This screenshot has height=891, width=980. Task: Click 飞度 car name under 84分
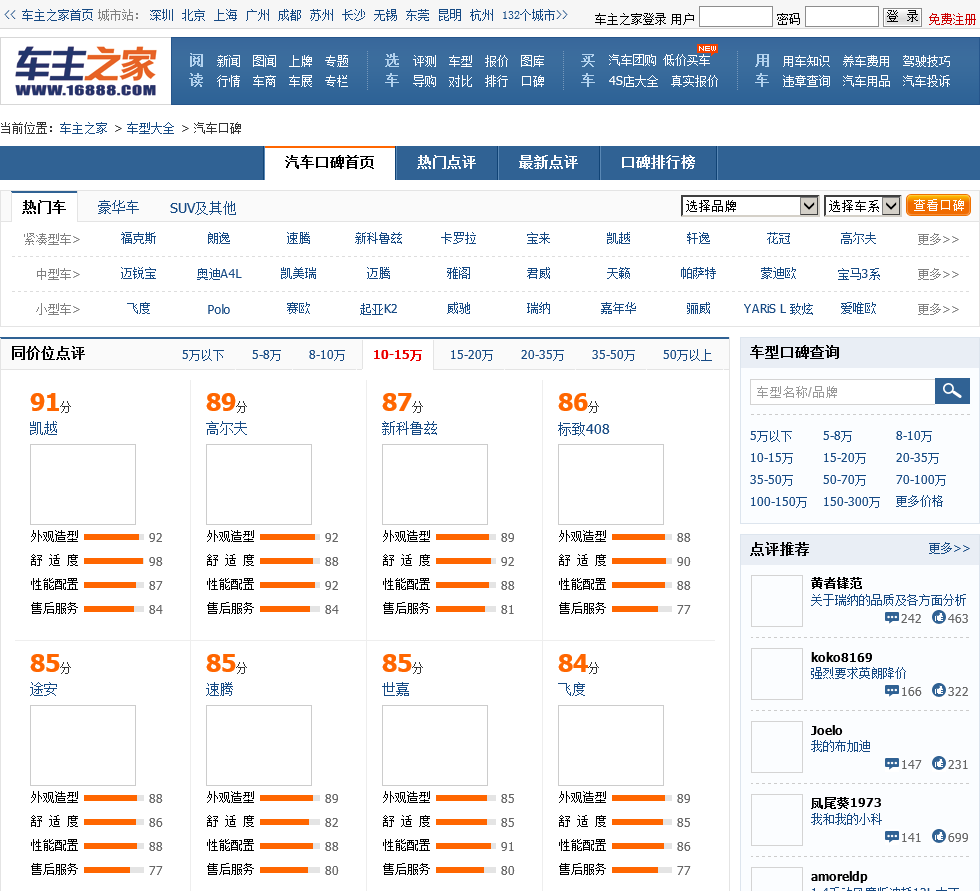[x=571, y=689]
